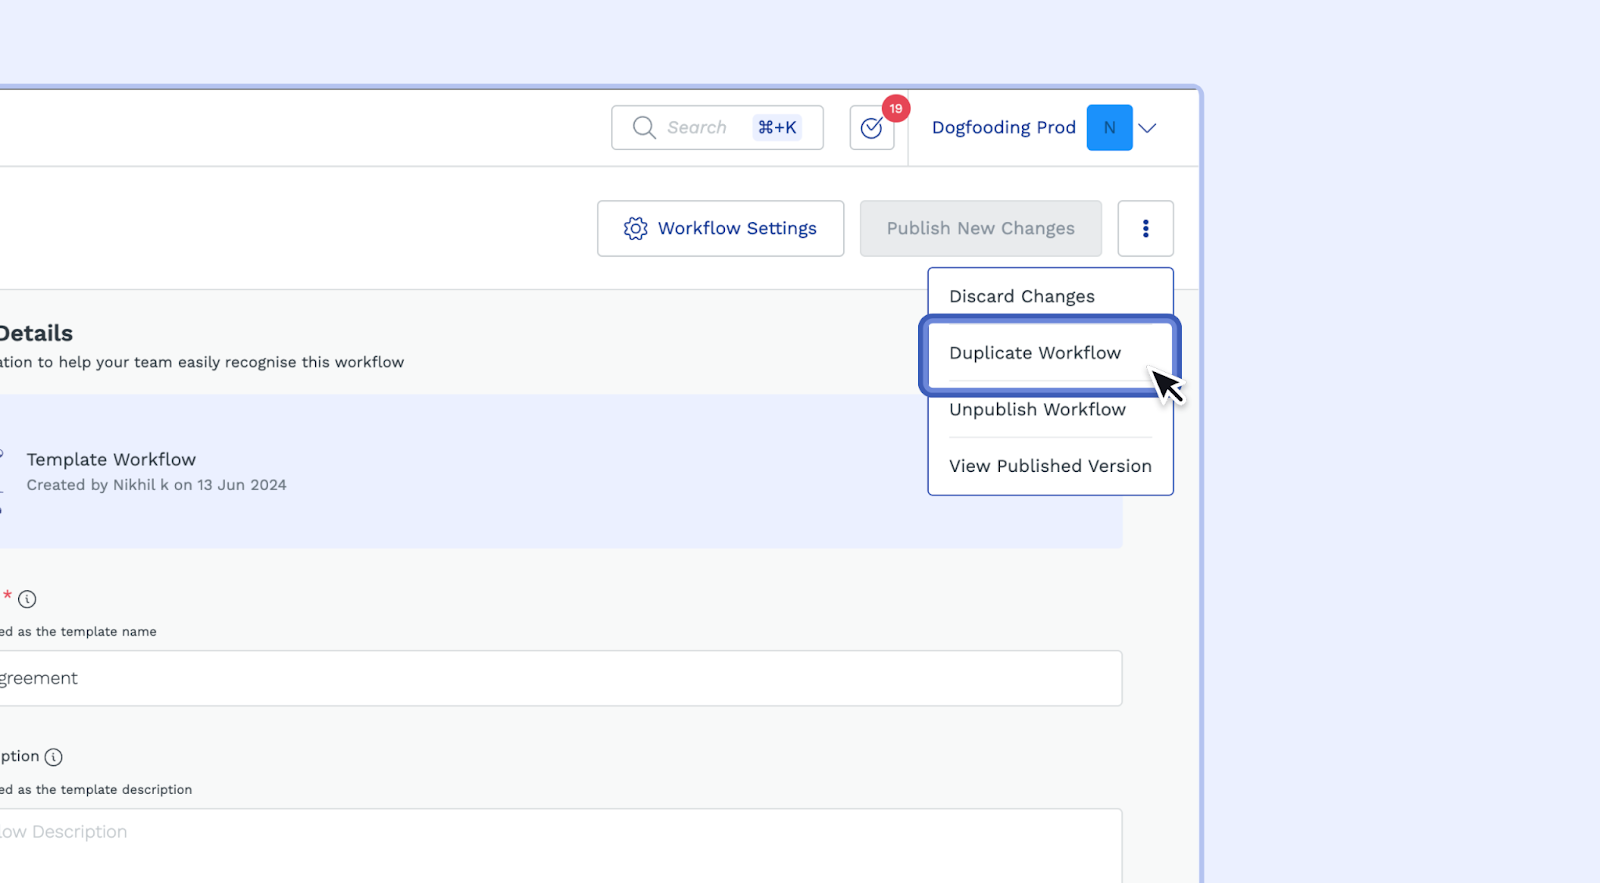Open the three-dot more options menu
This screenshot has height=883, width=1600.
(1145, 229)
